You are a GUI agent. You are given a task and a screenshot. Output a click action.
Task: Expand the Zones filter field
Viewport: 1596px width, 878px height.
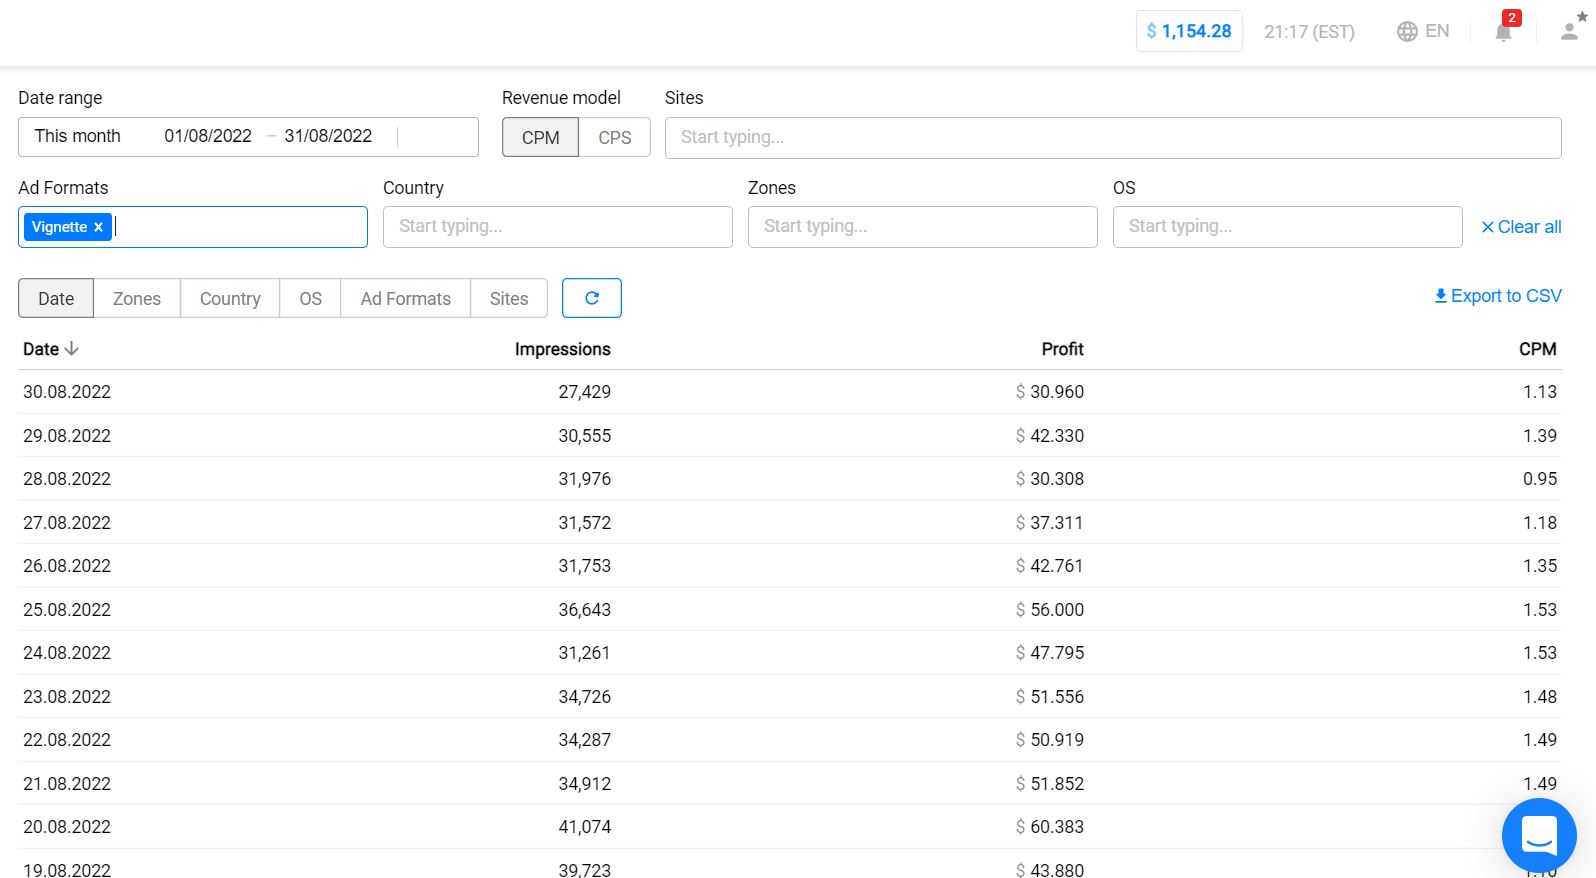[922, 227]
